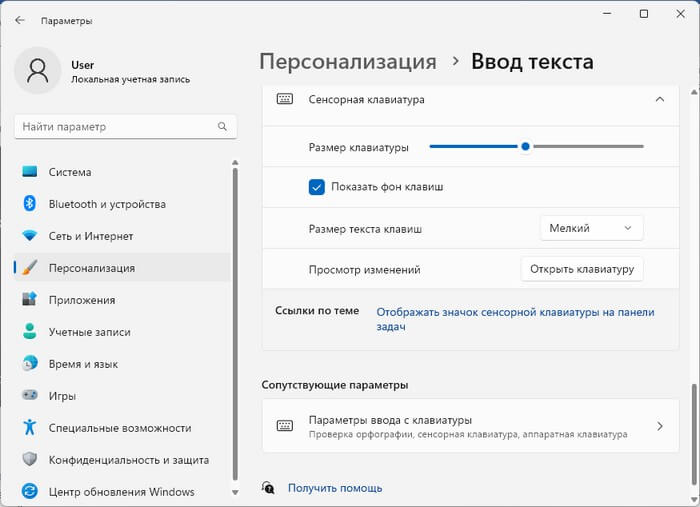Click the Сенсорная клавиатура keyboard icon
The width and height of the screenshot is (700, 507).
(x=285, y=99)
